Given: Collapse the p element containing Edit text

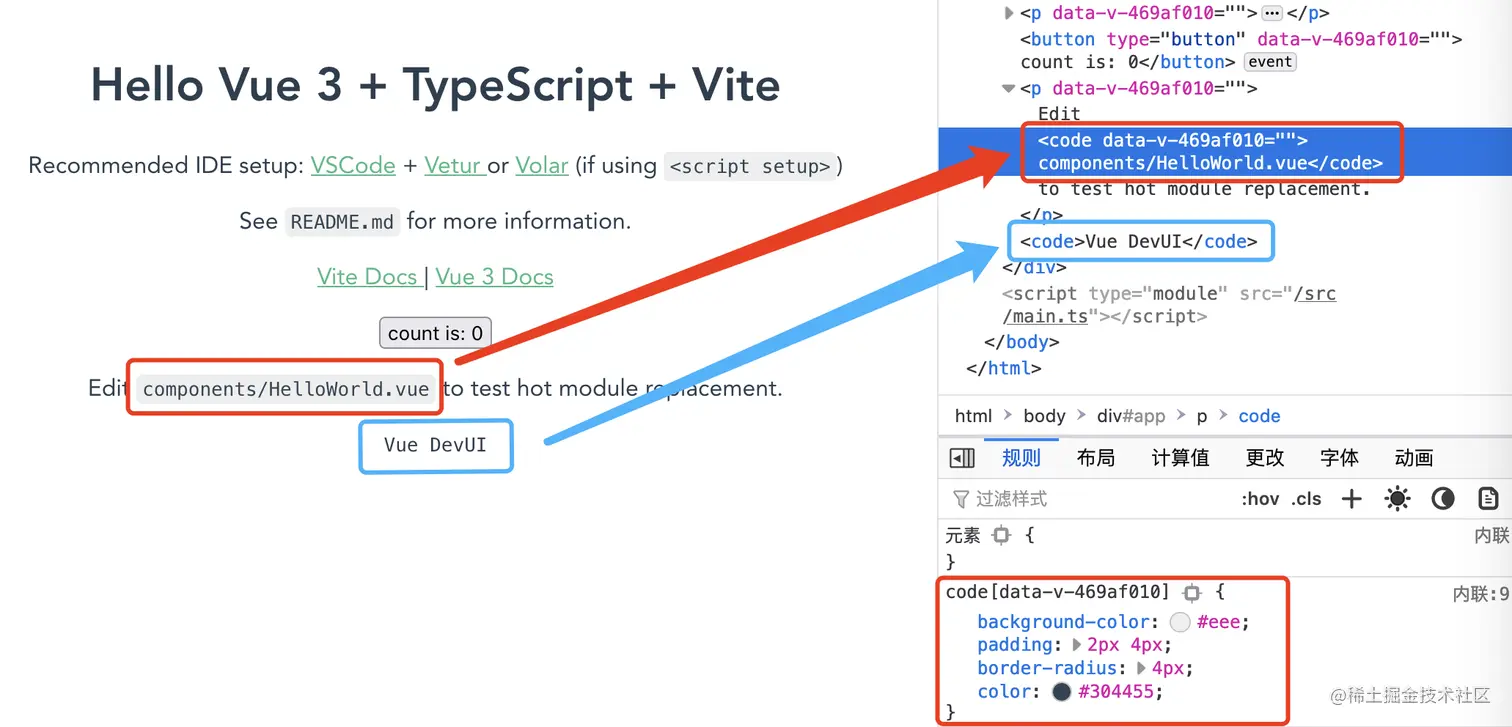Looking at the screenshot, I should click(x=1009, y=88).
